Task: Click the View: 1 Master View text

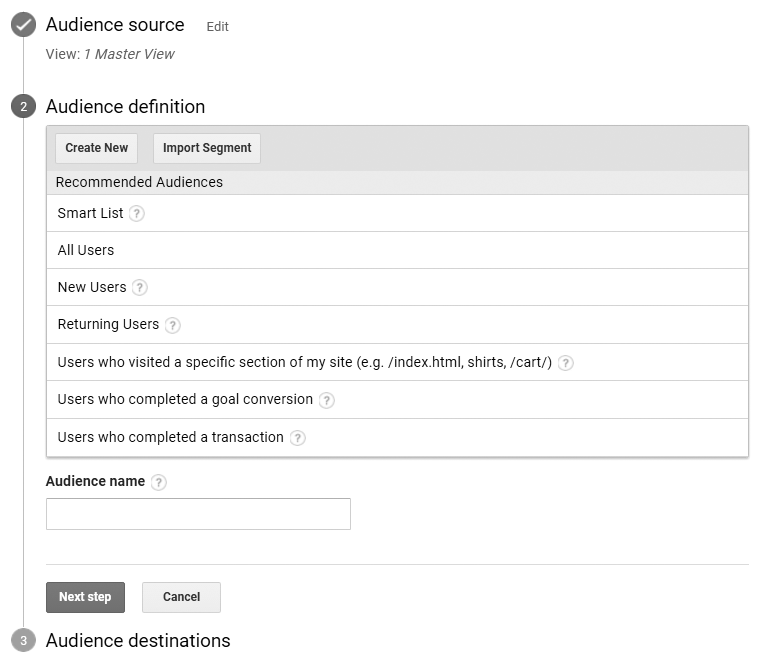Action: 110,54
